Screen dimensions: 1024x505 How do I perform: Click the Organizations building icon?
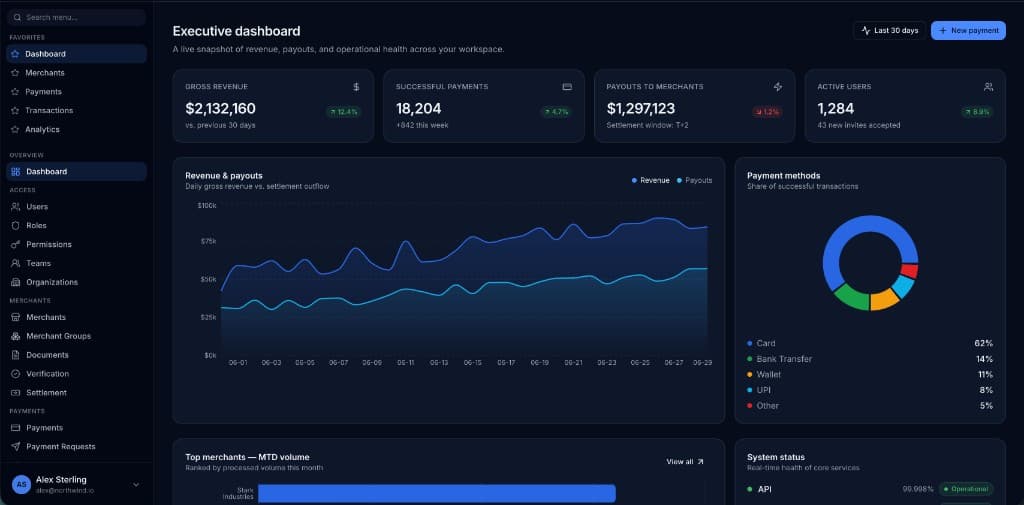coord(16,282)
